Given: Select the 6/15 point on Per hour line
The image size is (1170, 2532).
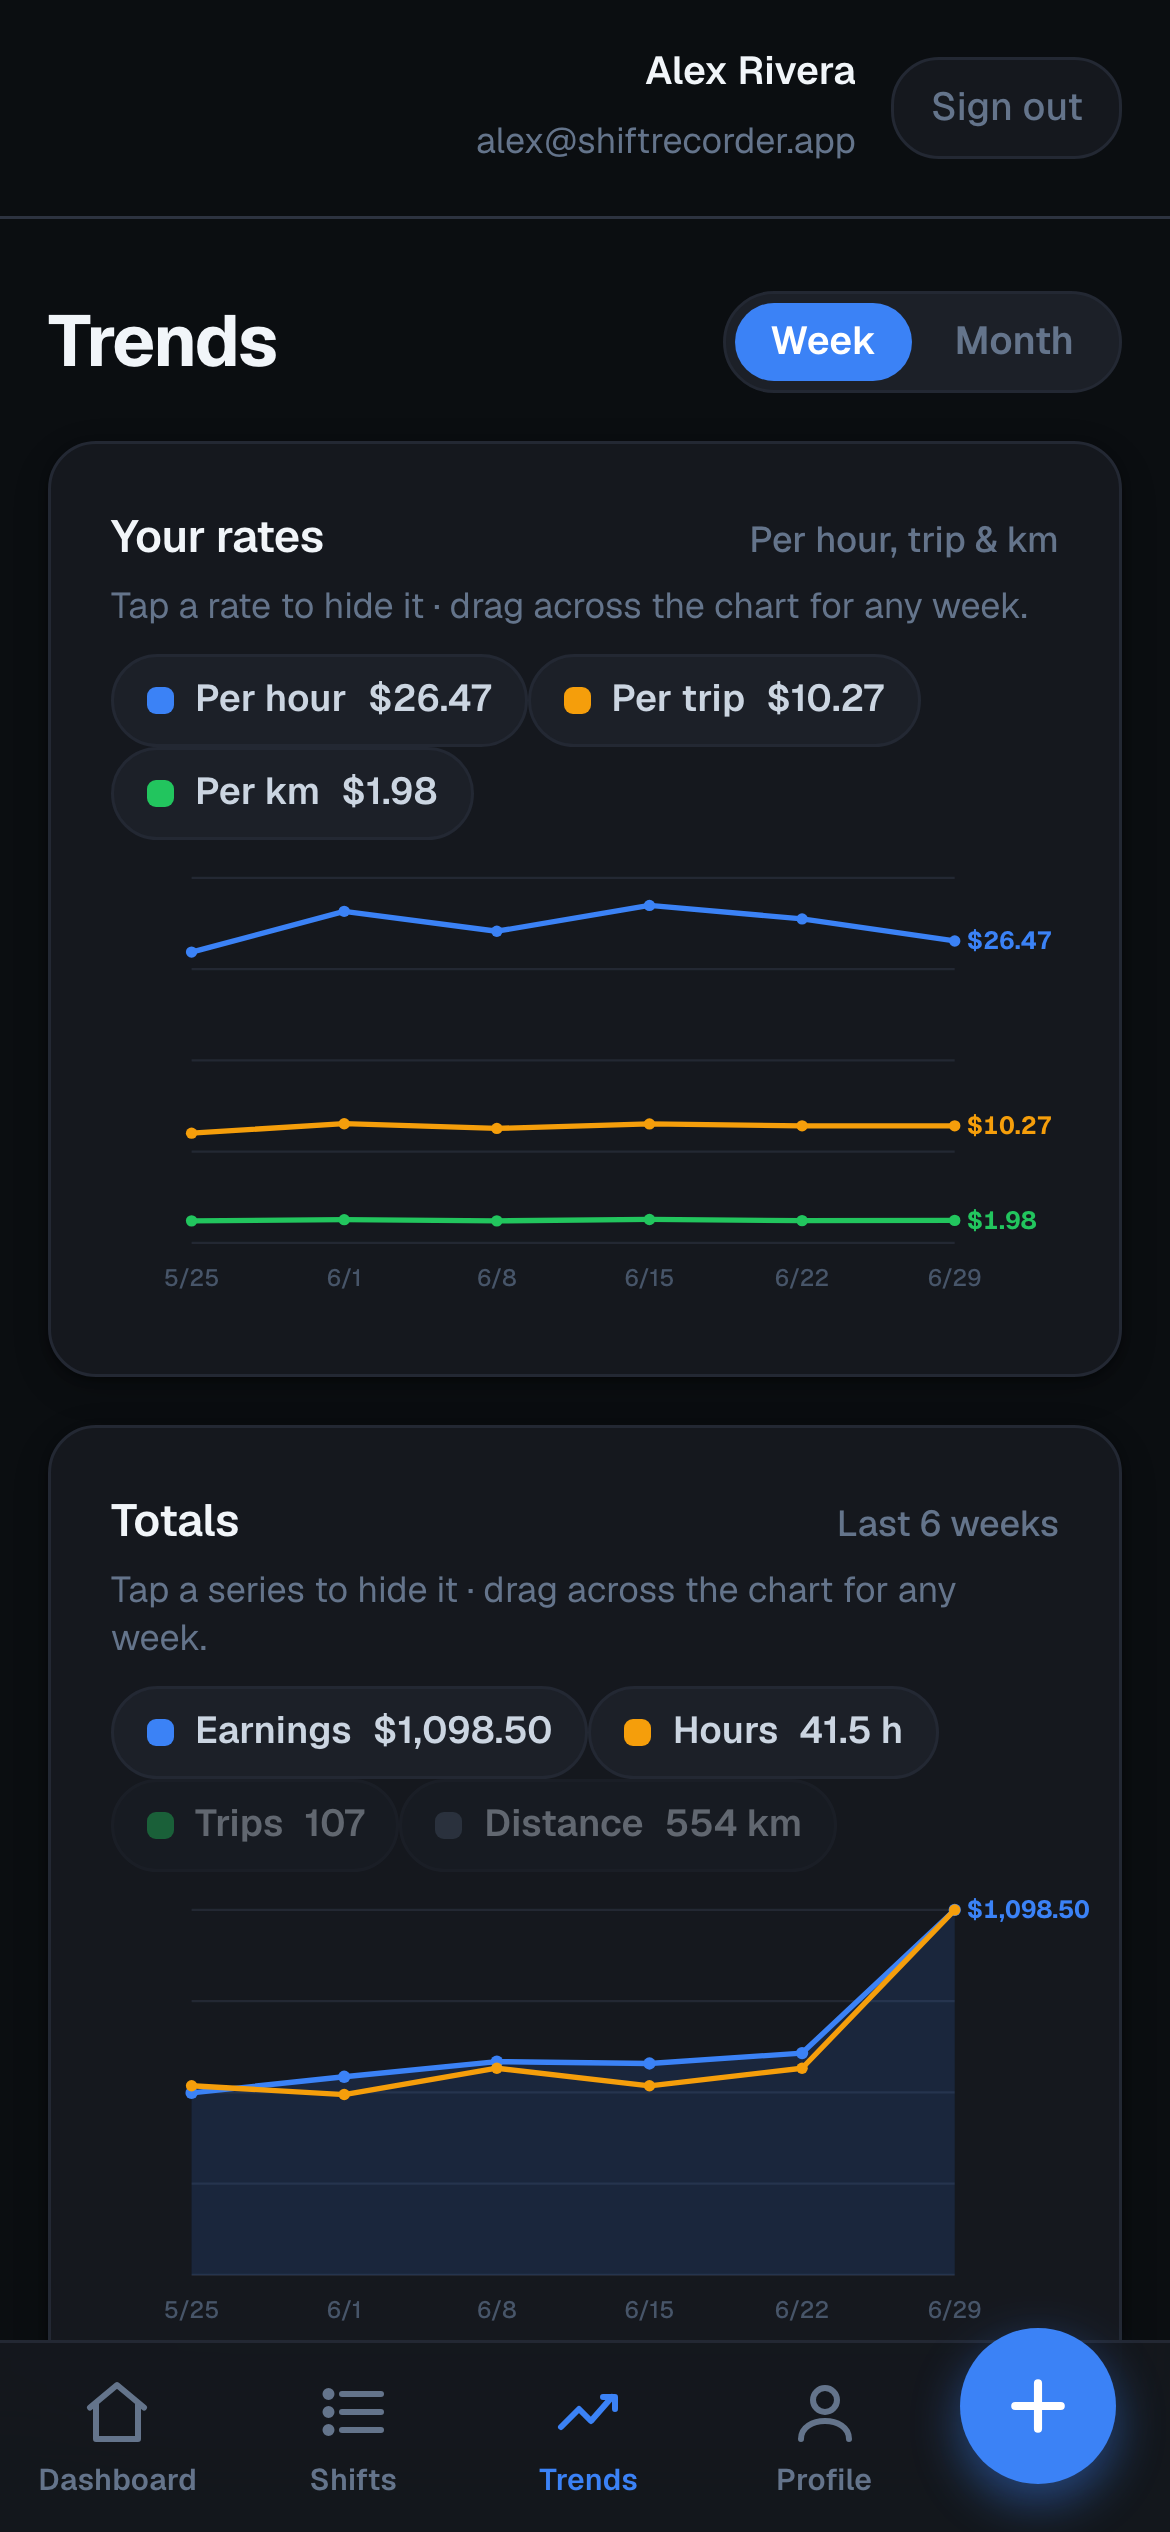Looking at the screenshot, I should pyautogui.click(x=649, y=905).
